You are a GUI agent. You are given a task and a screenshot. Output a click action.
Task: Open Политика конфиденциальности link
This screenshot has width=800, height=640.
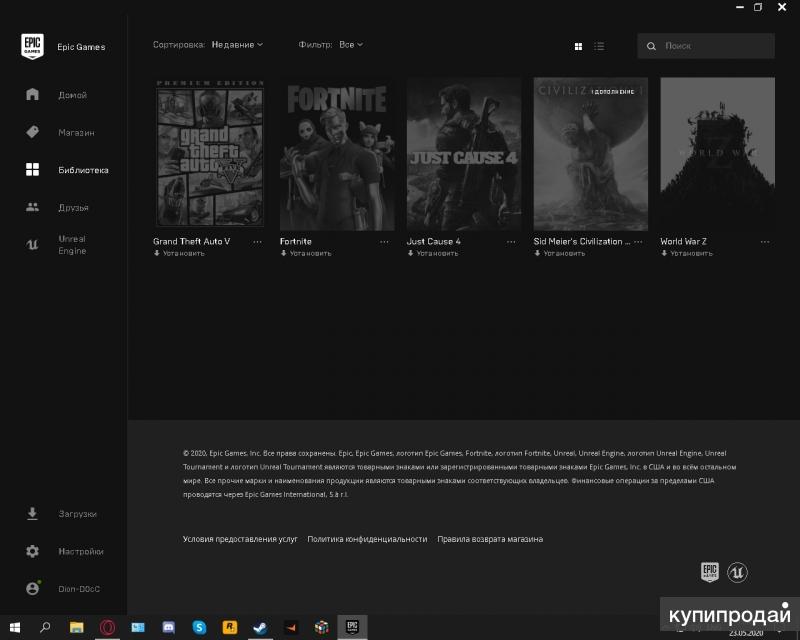367,539
